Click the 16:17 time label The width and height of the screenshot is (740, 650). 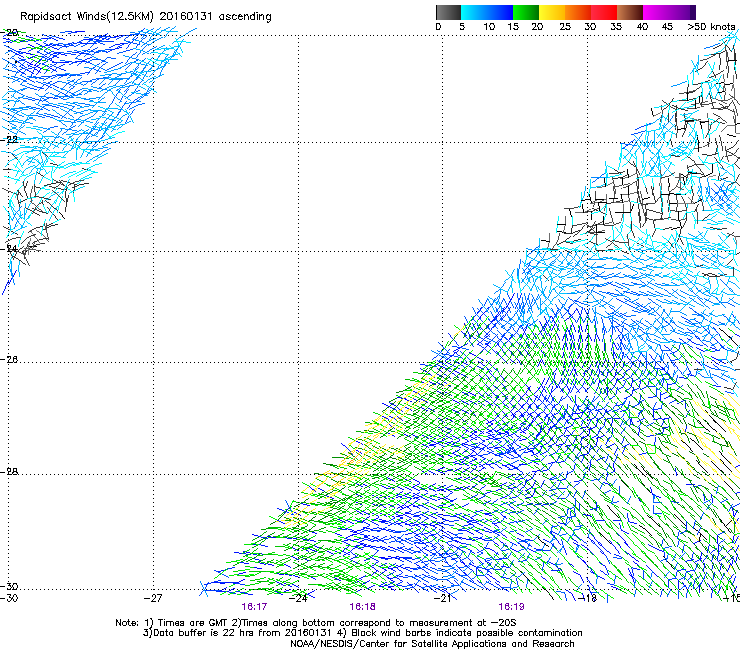click(x=254, y=607)
